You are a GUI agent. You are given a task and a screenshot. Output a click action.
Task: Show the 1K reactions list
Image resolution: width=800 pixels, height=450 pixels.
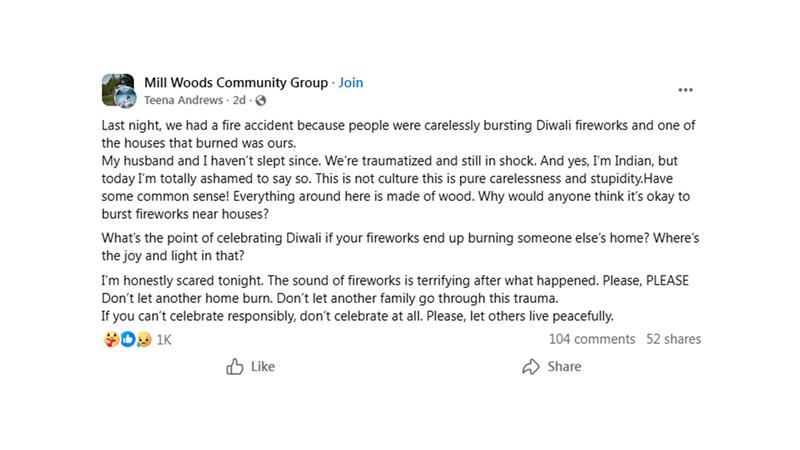[x=164, y=340]
